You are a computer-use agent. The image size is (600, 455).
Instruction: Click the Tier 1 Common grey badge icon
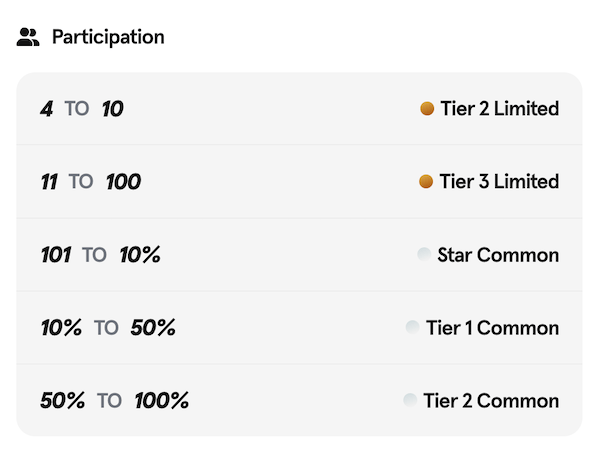pos(412,327)
